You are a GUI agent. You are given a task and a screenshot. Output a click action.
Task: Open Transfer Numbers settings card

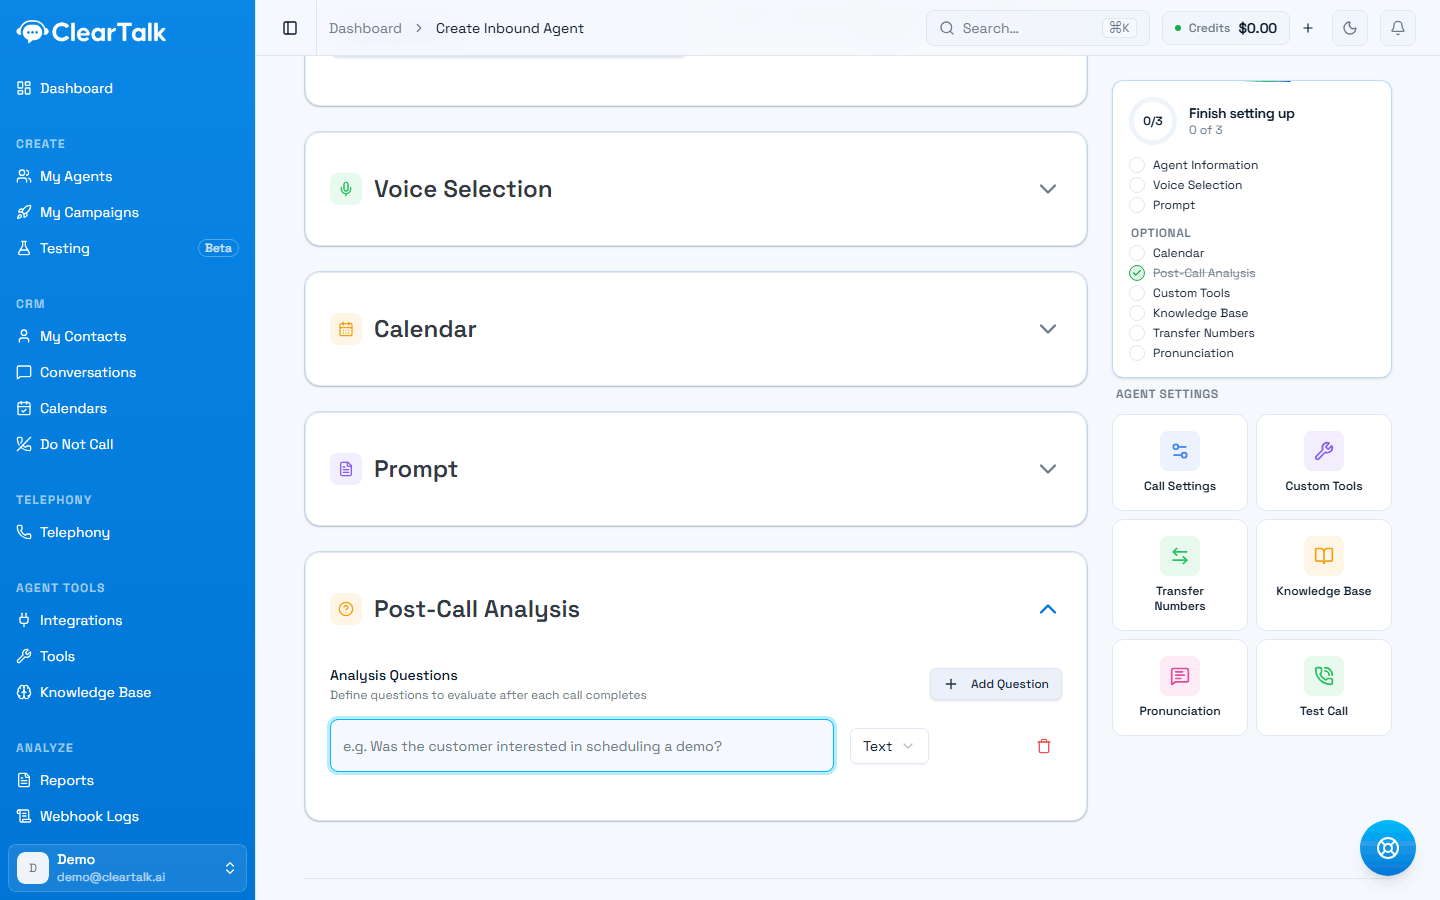(1180, 575)
